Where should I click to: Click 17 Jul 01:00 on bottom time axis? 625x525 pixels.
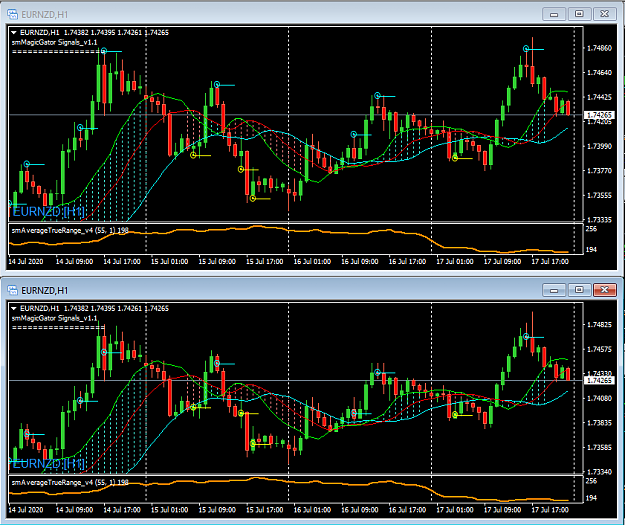pyautogui.click(x=455, y=509)
